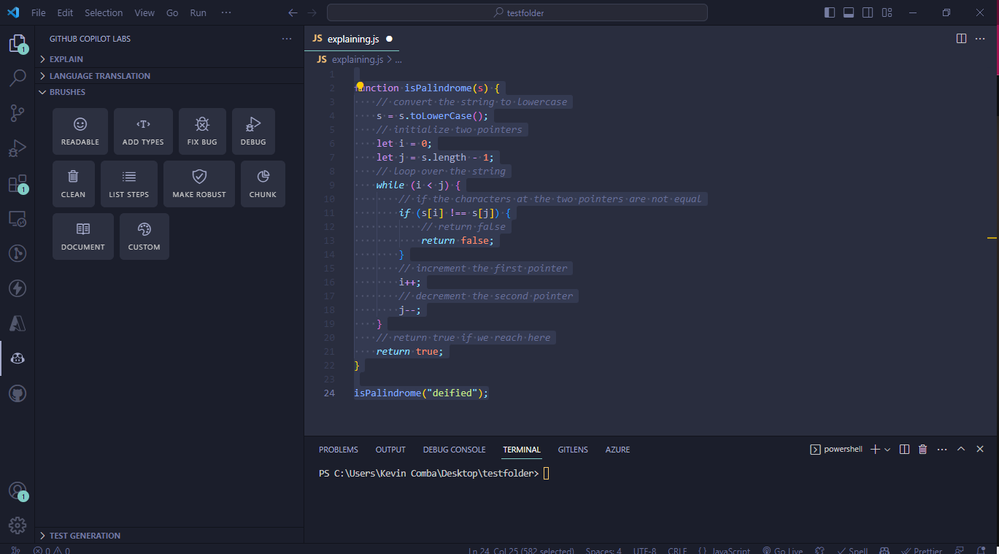The image size is (999, 554).
Task: Open the Selection menu
Action: (x=103, y=13)
